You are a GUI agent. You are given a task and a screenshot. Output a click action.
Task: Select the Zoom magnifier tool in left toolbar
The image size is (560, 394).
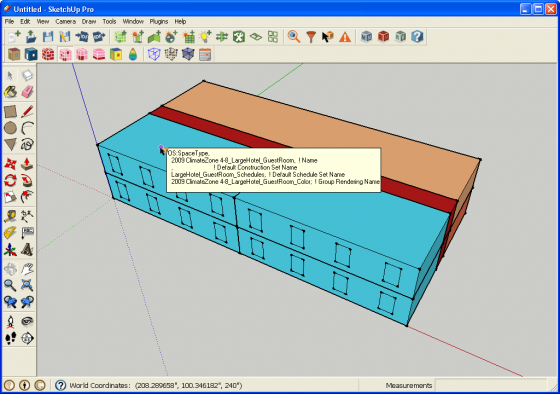[10, 285]
